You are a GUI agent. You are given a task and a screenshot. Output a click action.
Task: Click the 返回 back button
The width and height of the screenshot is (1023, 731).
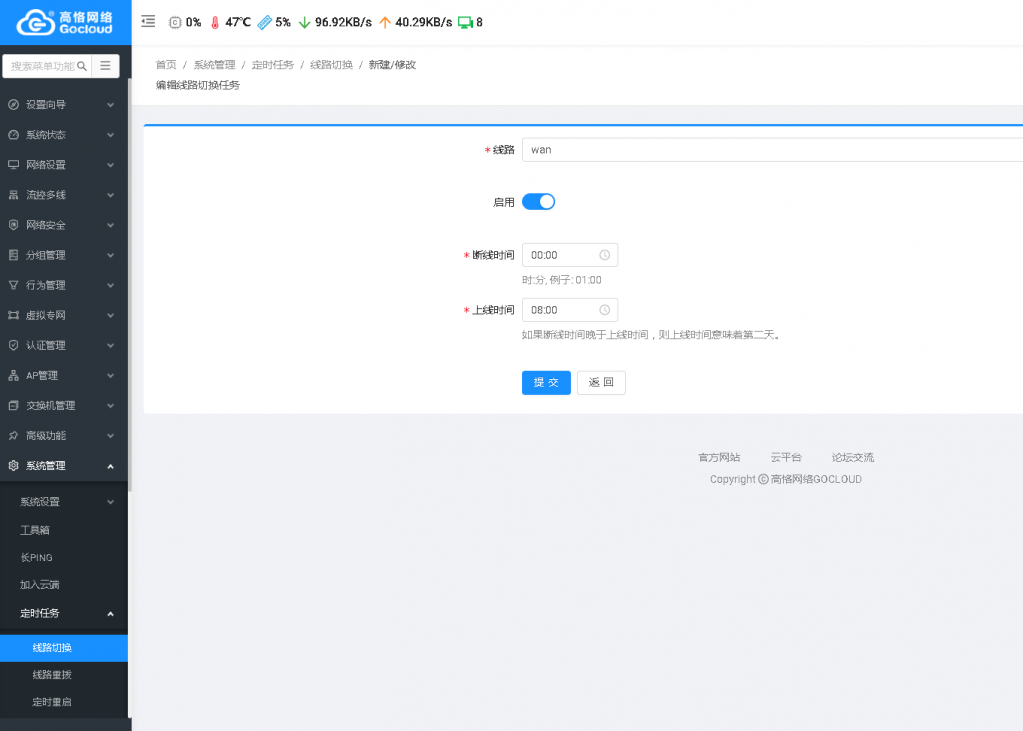[x=601, y=383]
